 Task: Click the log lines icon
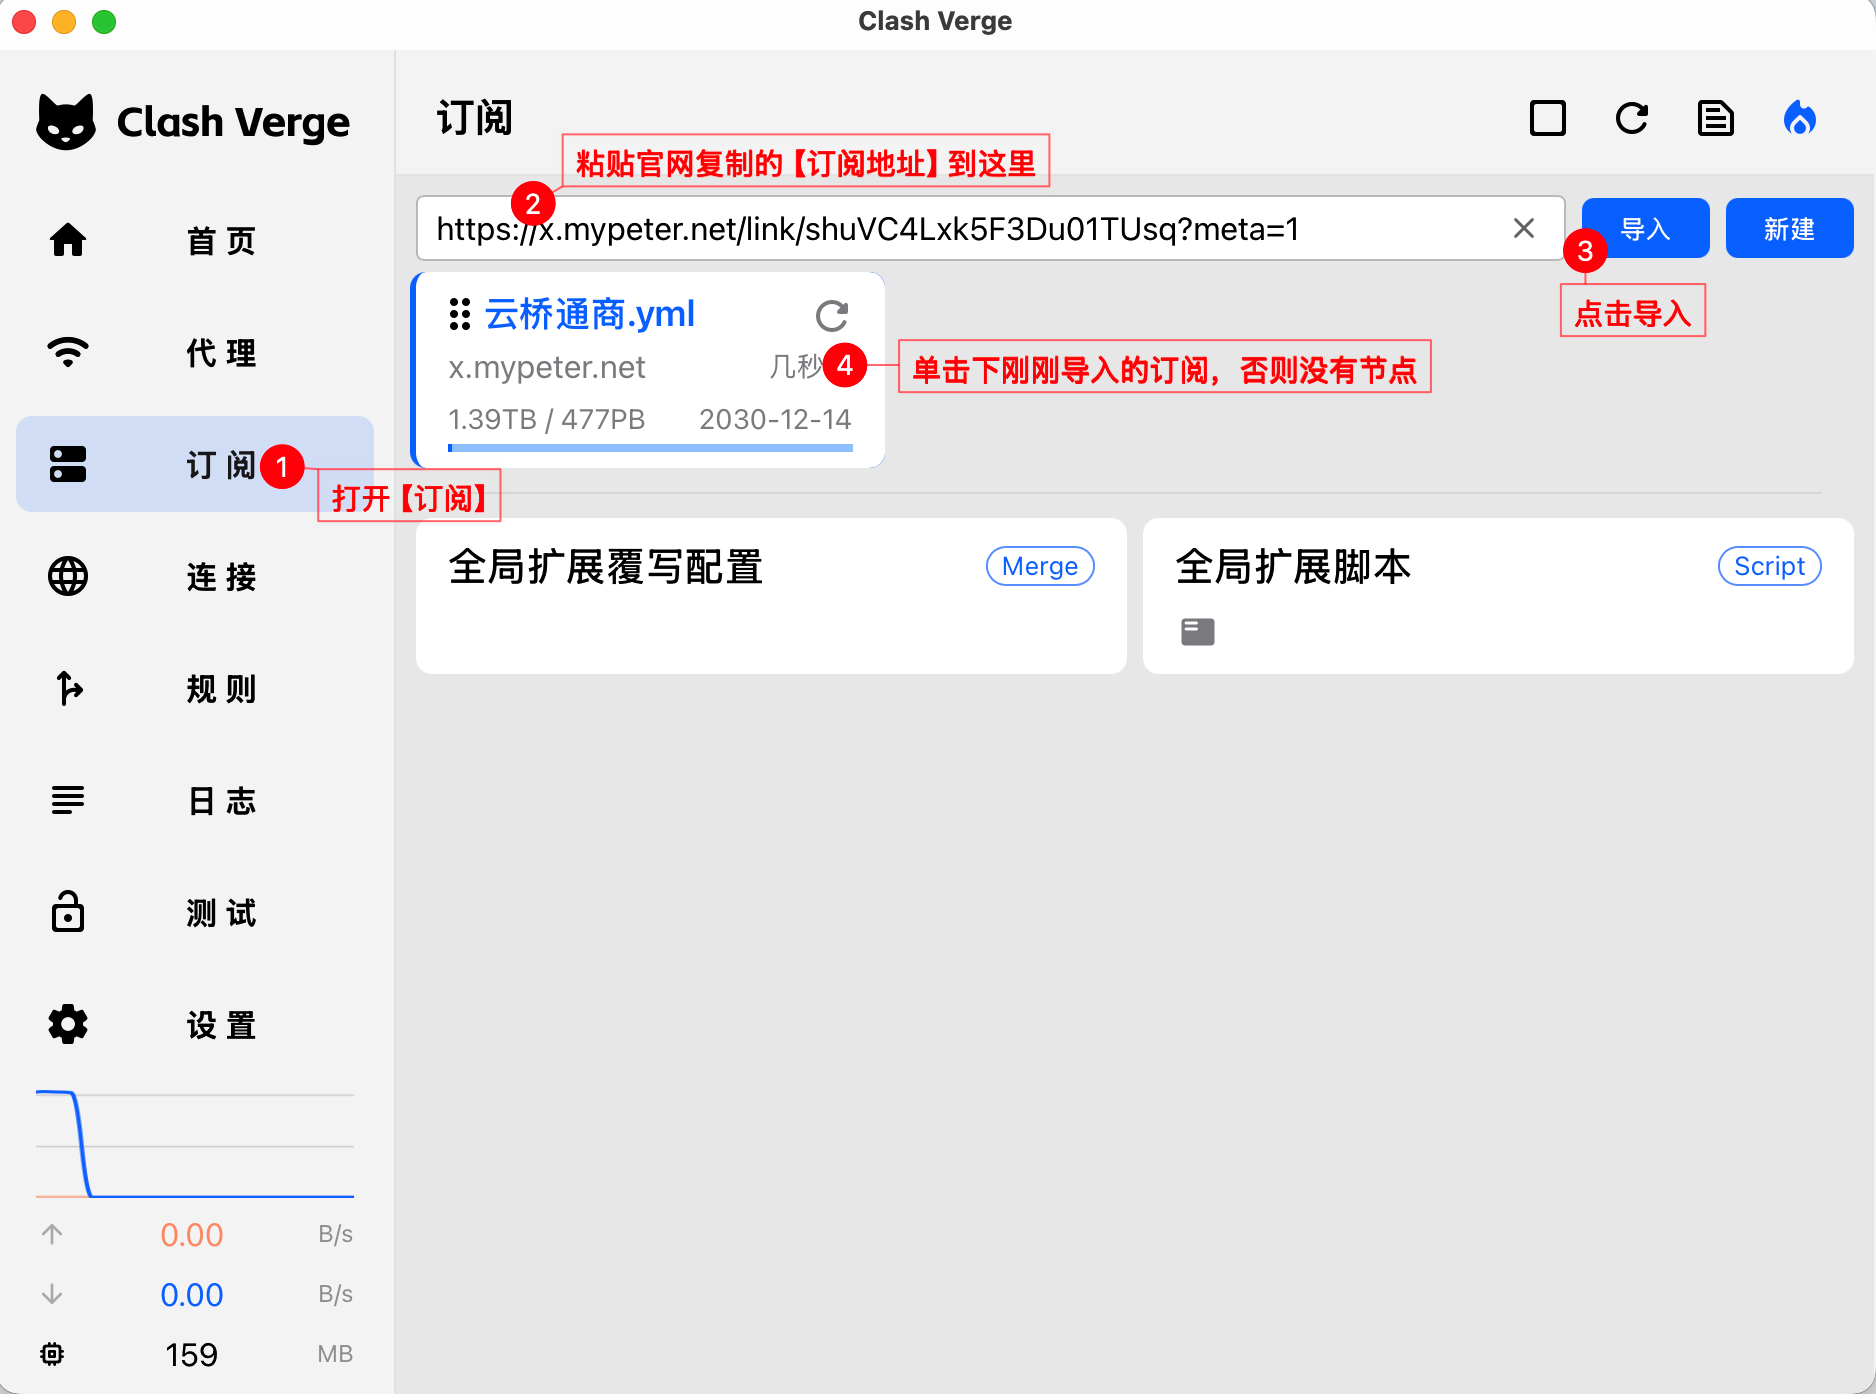[x=68, y=800]
